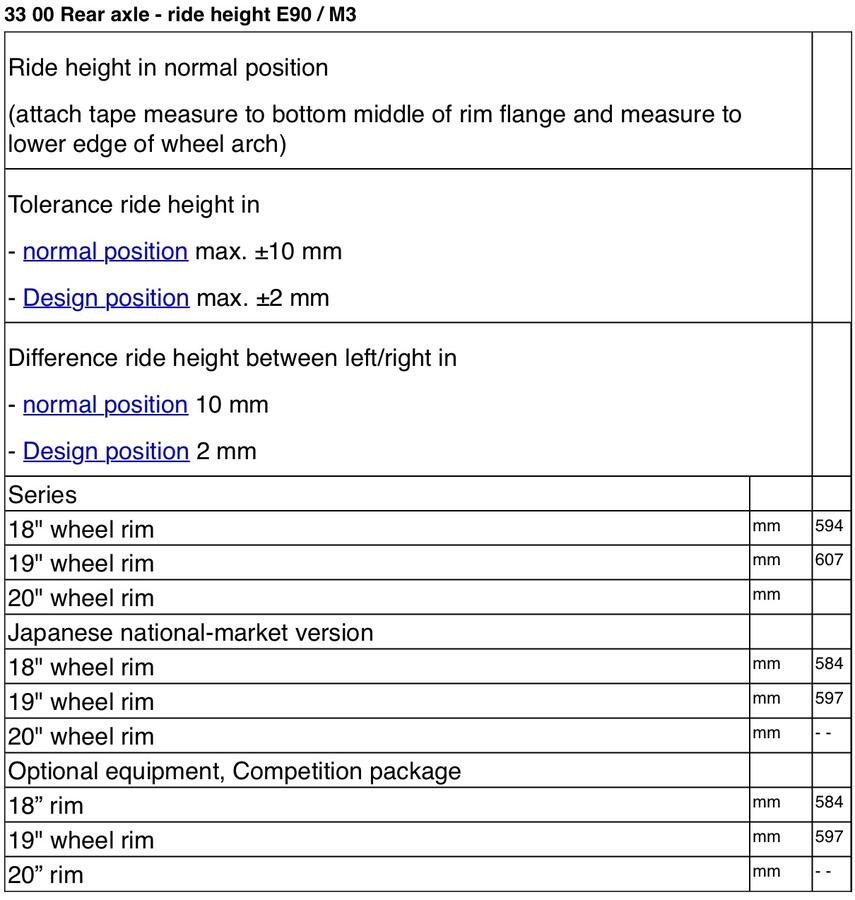The image size is (855, 900).
Task: Select the Series header row label
Action: [43, 494]
